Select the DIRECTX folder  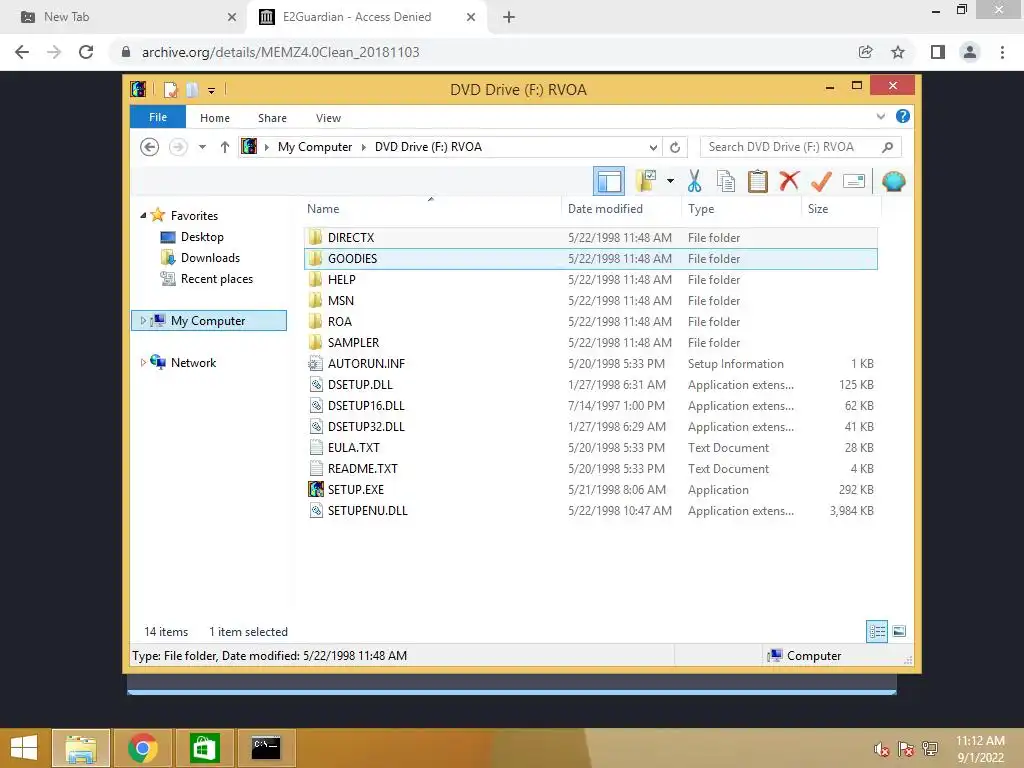pos(590,238)
